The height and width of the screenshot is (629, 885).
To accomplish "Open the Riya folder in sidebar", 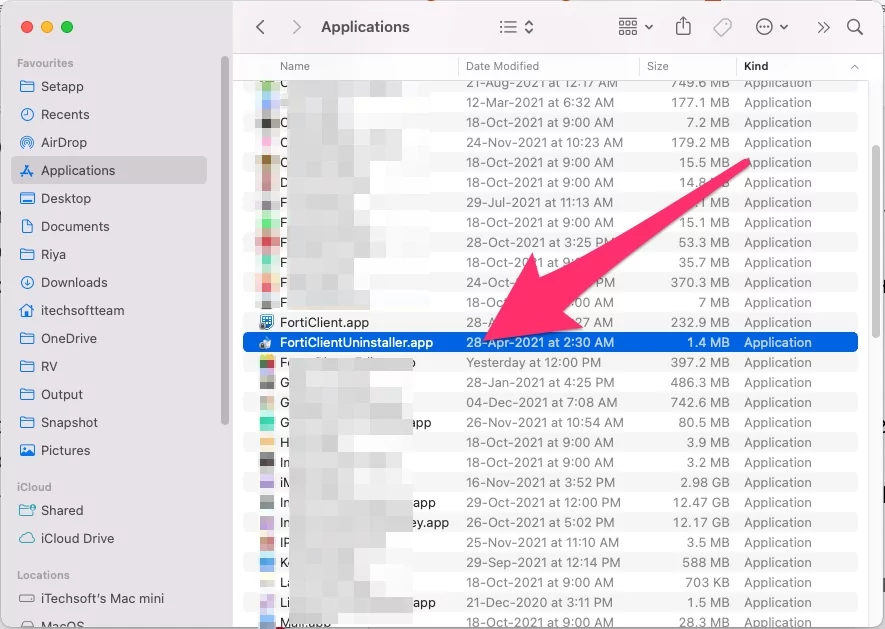I will coord(109,255).
